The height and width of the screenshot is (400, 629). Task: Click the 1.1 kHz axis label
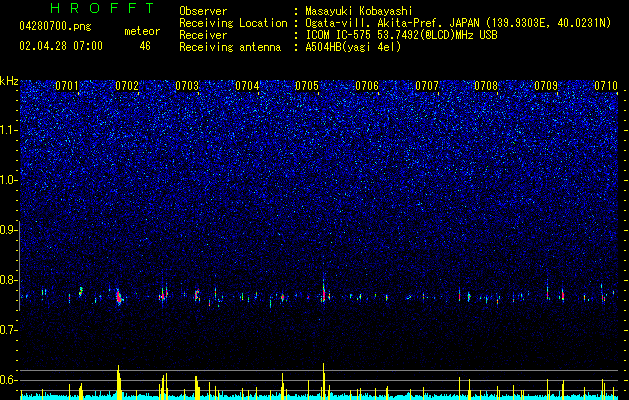tap(8, 130)
